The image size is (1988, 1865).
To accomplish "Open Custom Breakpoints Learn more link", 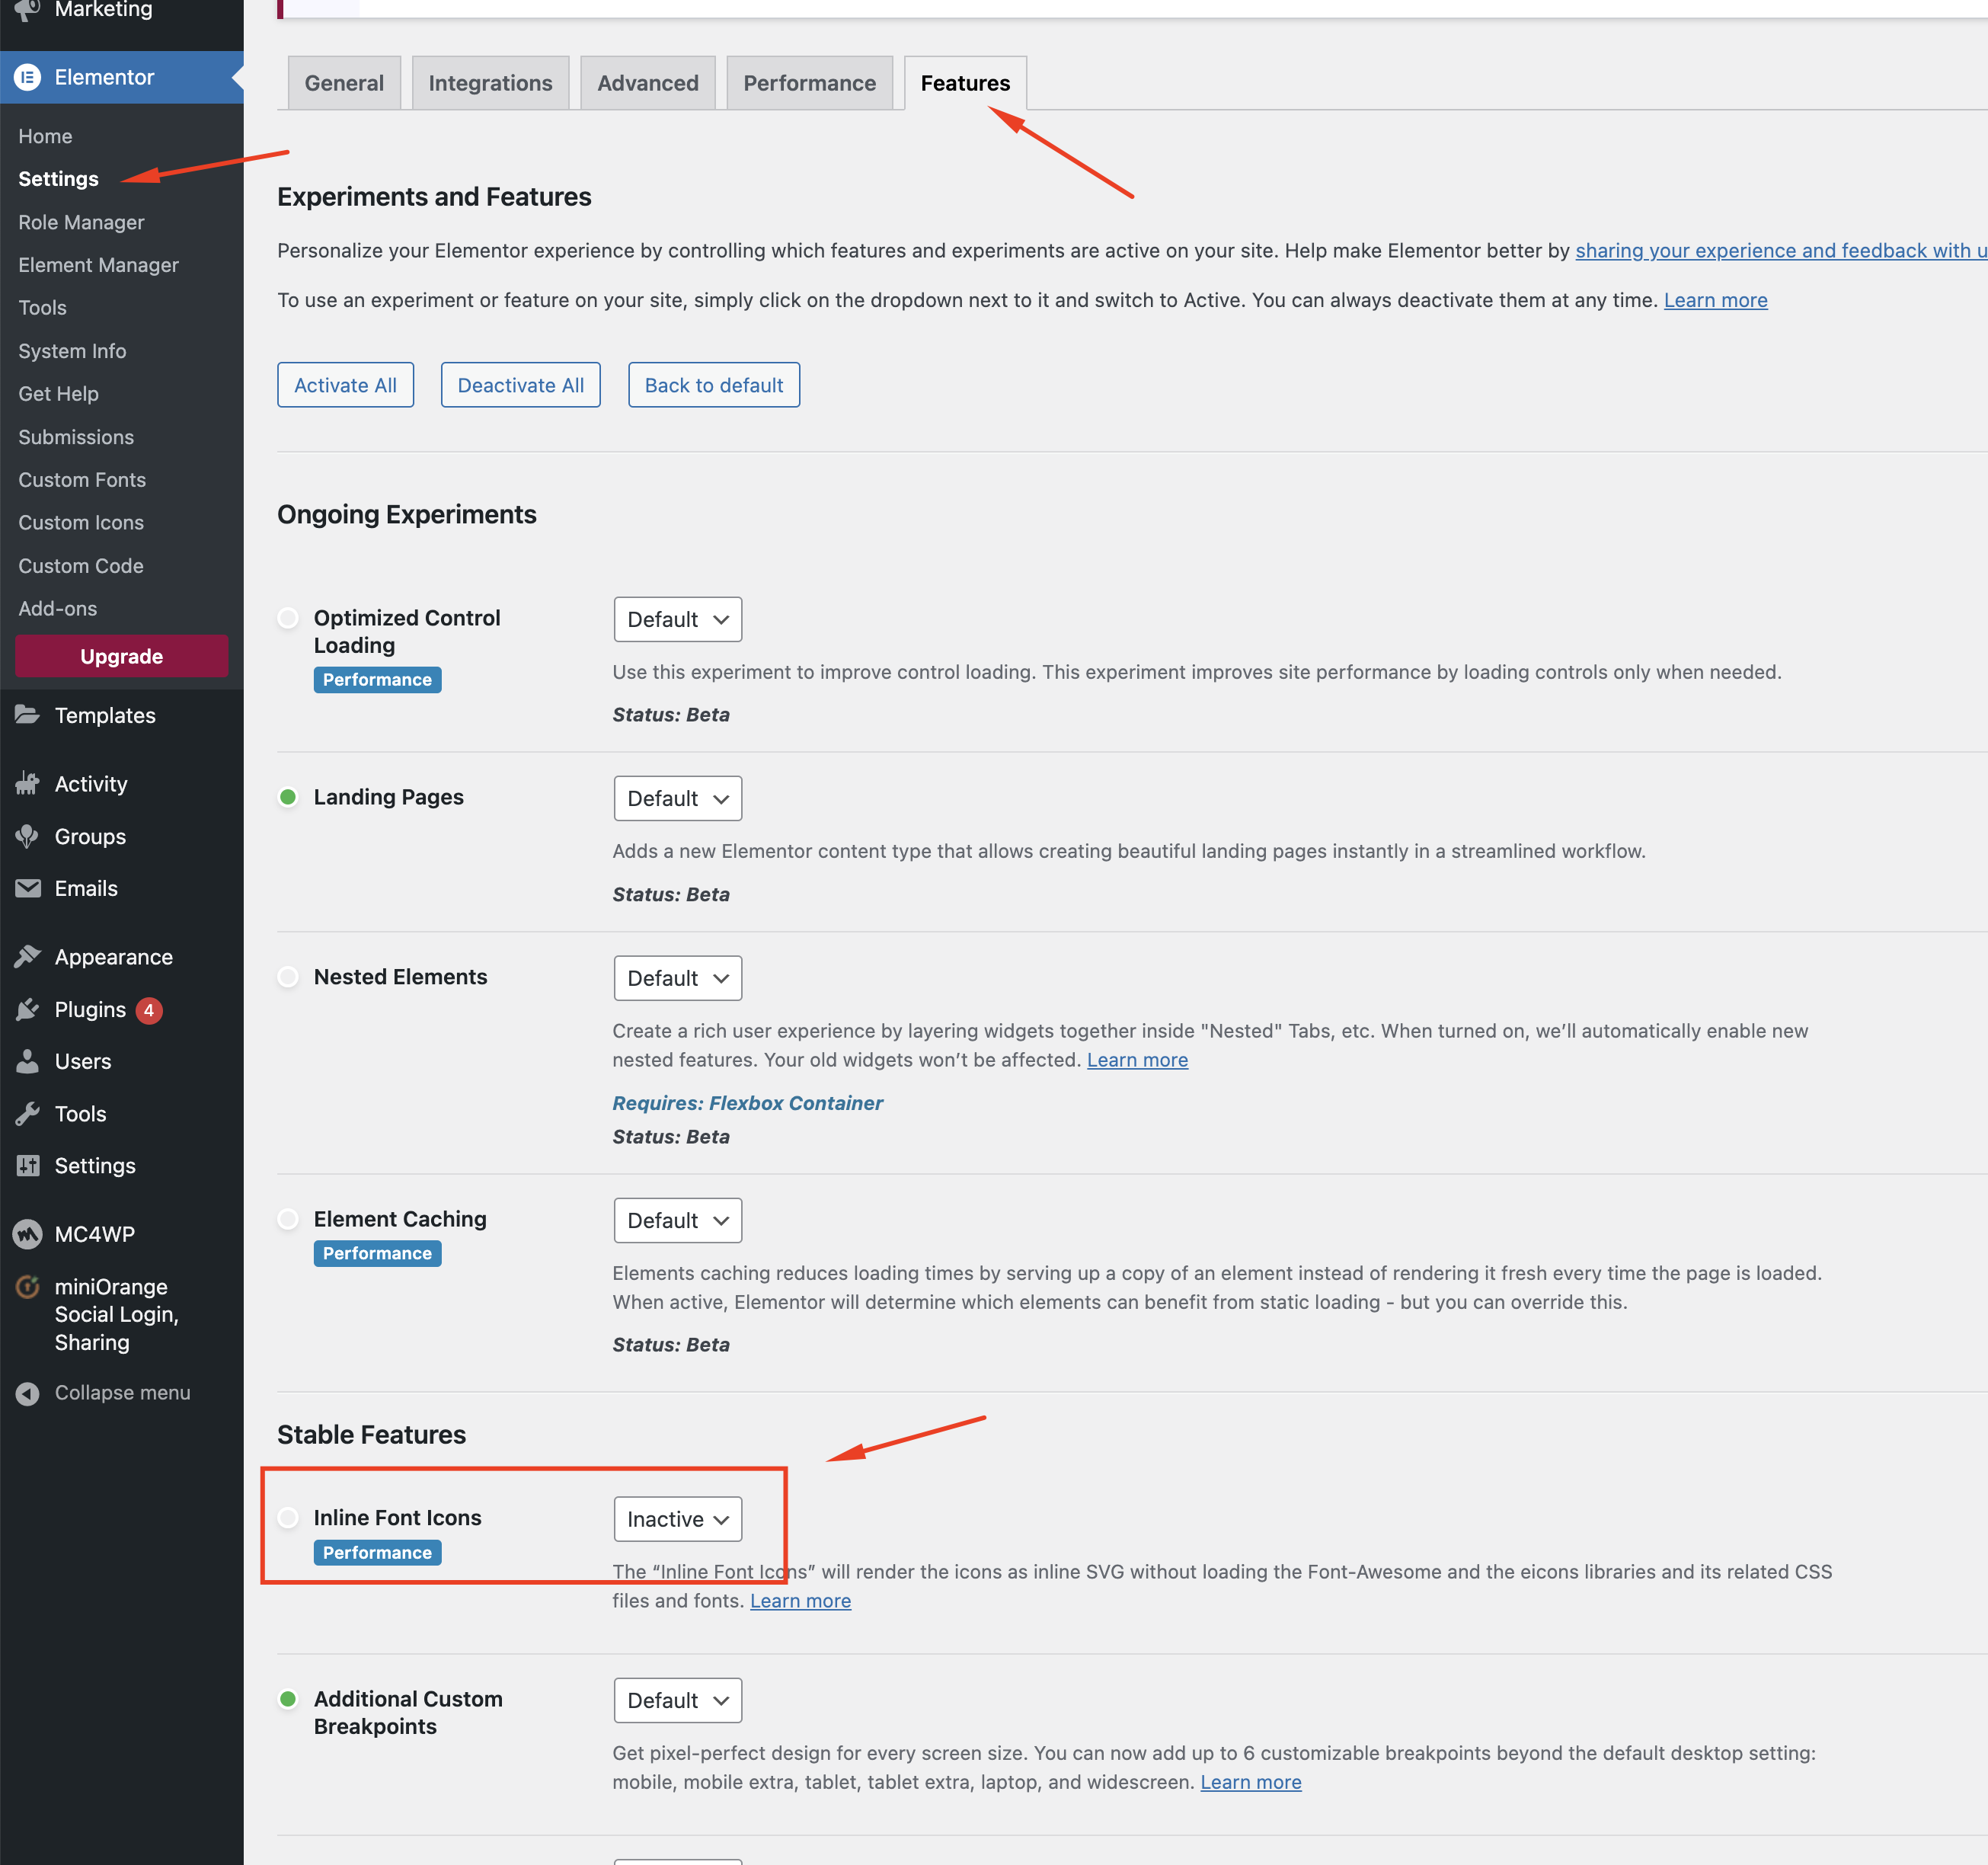I will (1250, 1782).
